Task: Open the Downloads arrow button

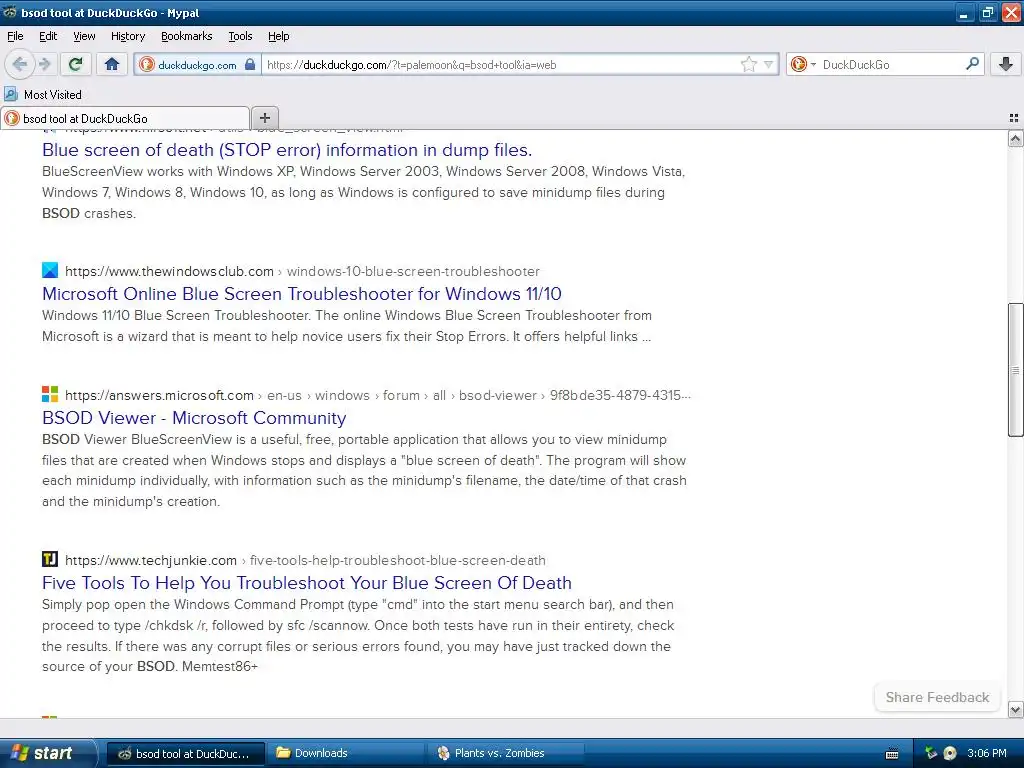Action: (x=1006, y=64)
